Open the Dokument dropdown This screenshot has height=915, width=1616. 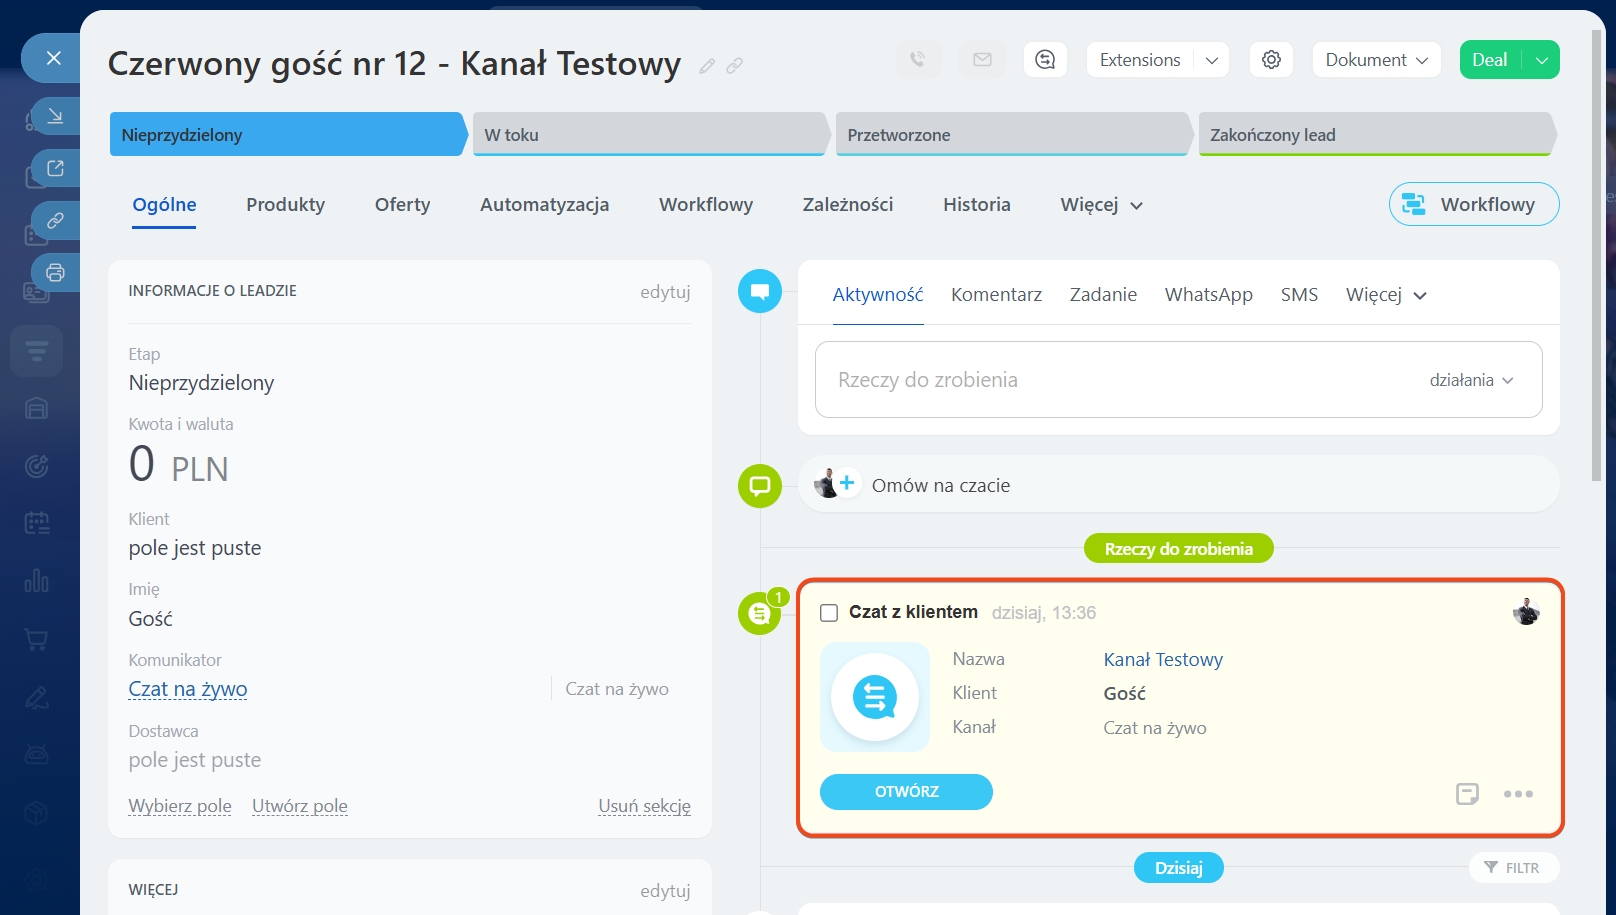[x=1376, y=60]
